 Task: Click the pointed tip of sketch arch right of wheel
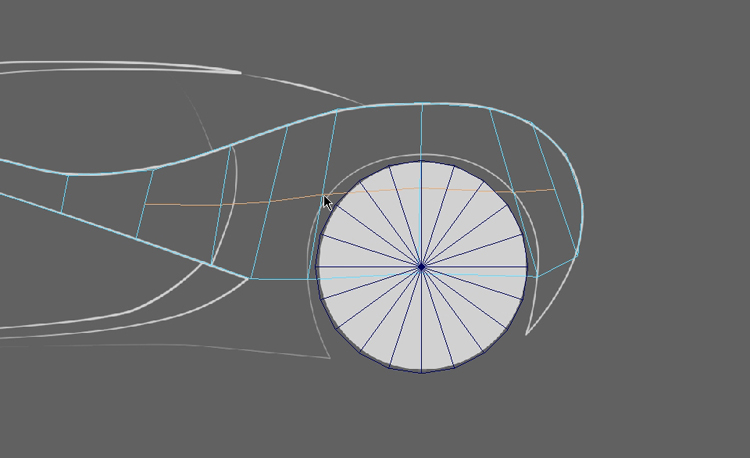coord(526,334)
